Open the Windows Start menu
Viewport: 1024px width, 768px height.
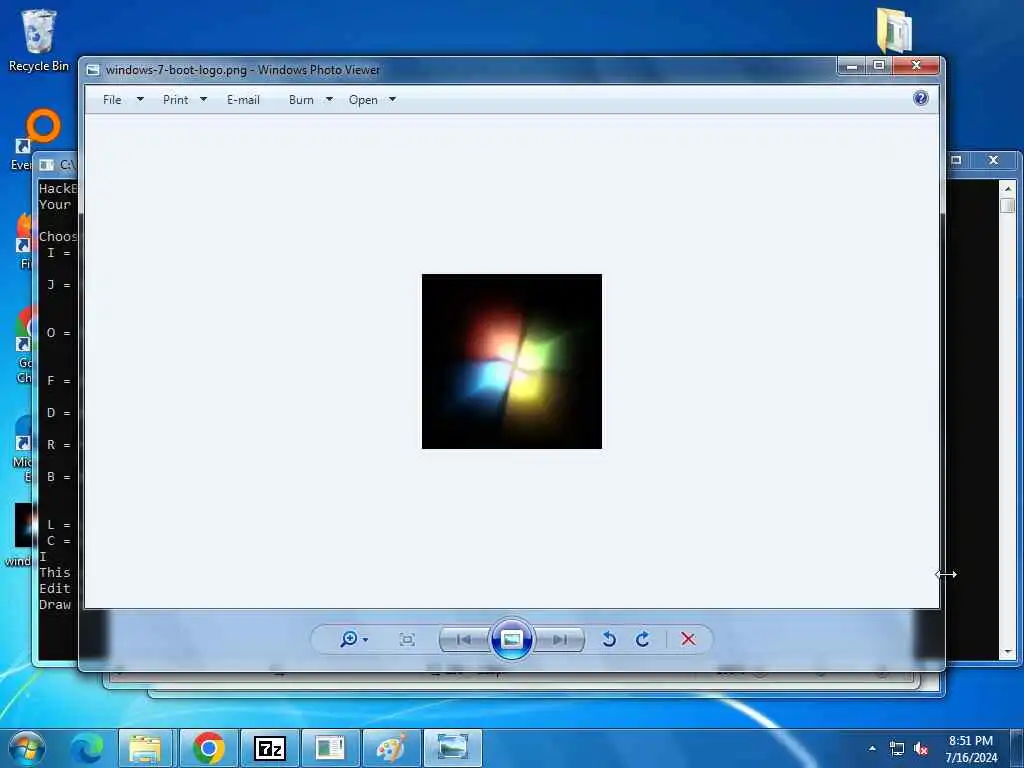point(27,748)
